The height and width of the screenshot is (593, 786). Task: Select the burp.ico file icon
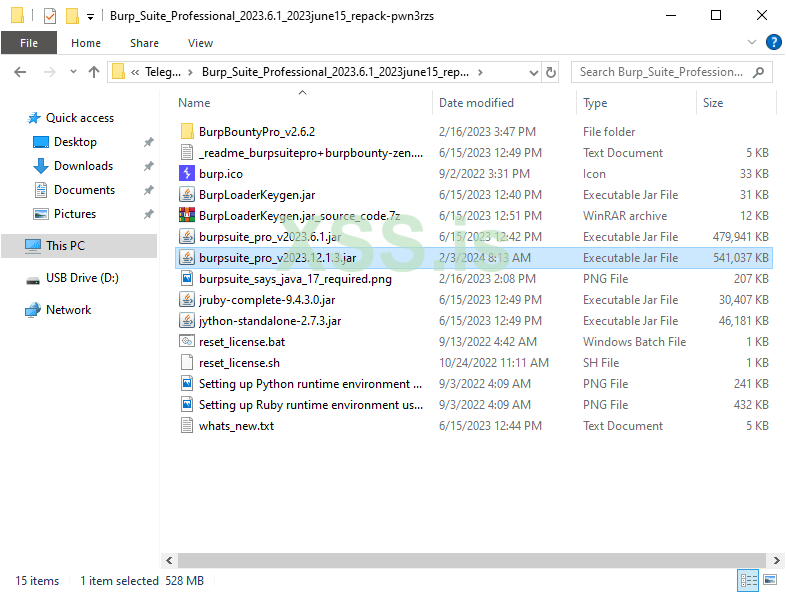coord(186,173)
